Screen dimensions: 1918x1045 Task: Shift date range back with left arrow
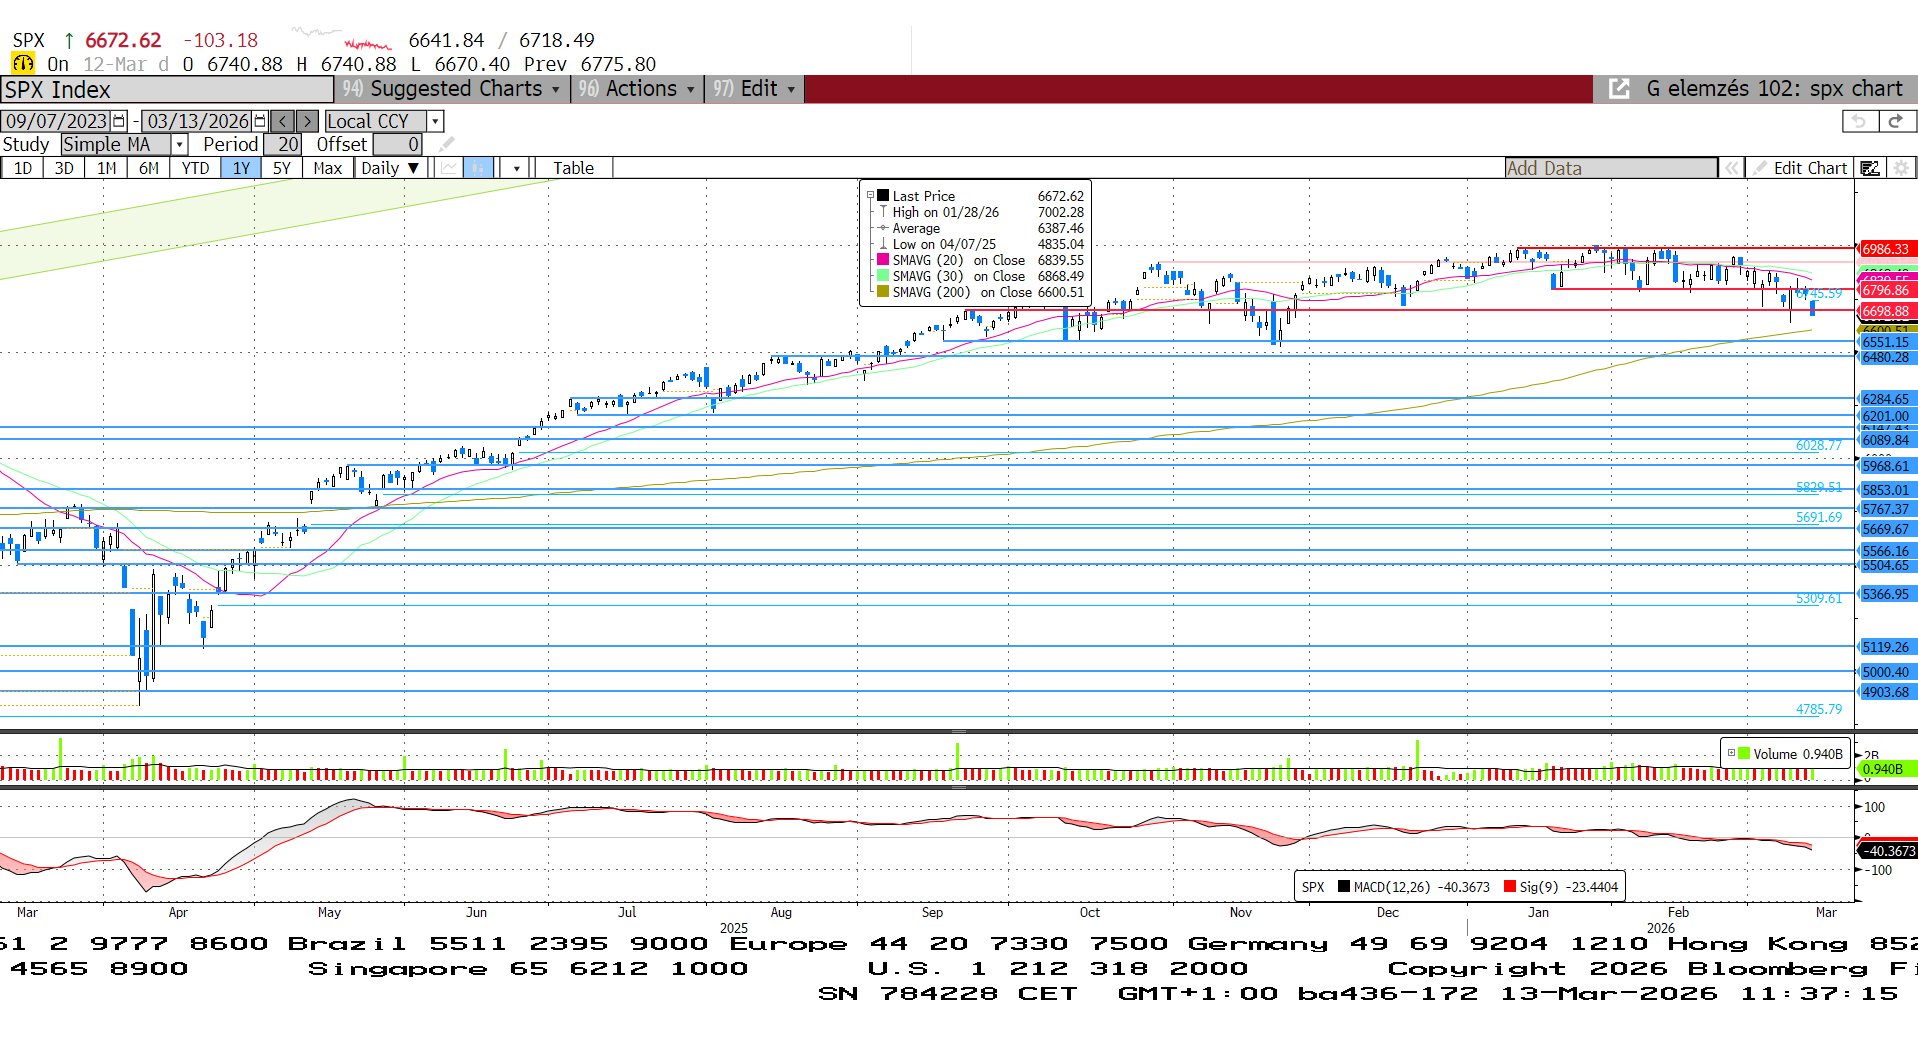pos(283,121)
